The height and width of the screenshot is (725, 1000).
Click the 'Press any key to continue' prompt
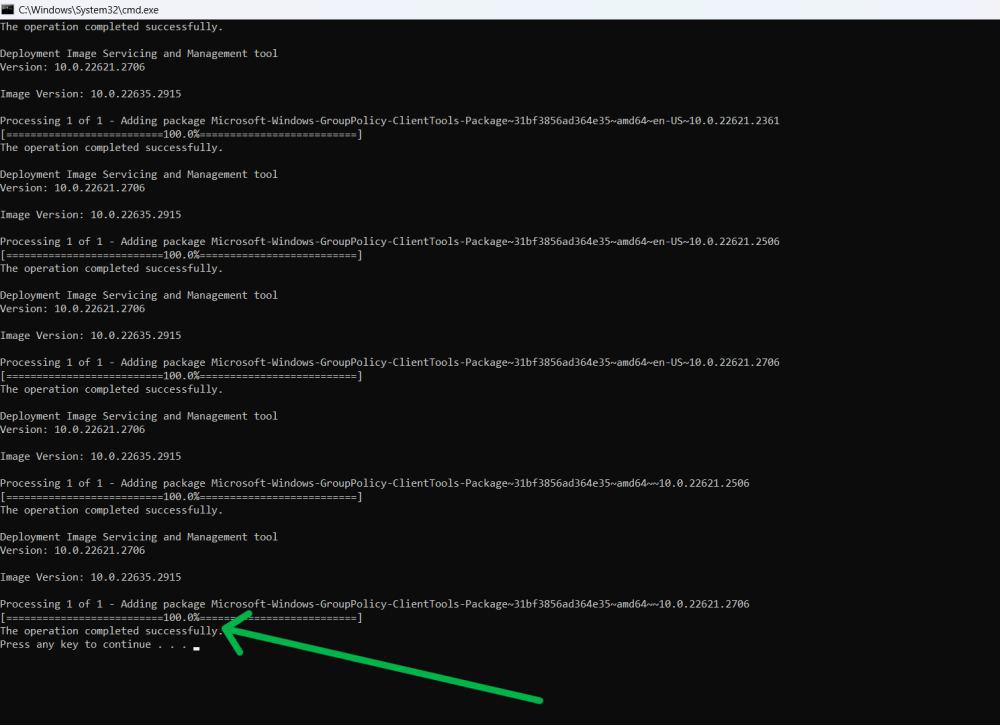point(94,645)
